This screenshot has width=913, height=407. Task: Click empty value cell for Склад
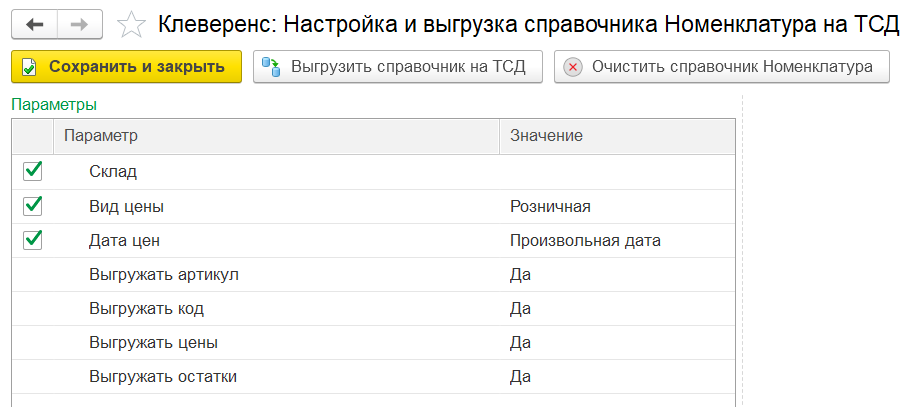pos(617,172)
